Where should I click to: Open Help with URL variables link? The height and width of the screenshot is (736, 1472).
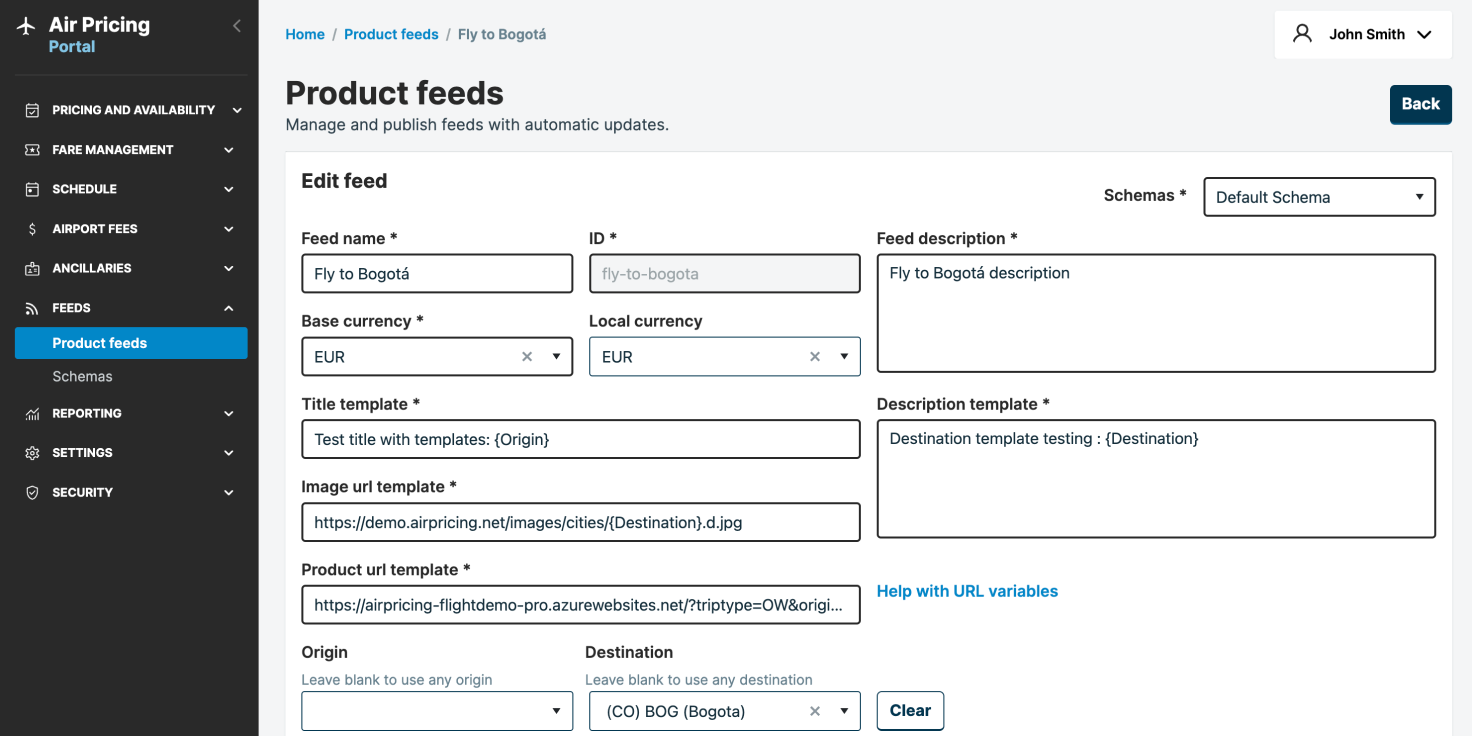[967, 591]
